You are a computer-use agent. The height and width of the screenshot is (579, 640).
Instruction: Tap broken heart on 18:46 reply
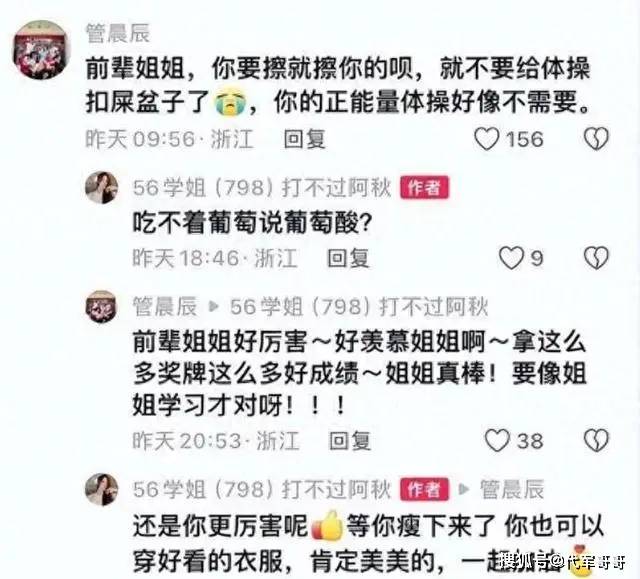click(596, 258)
